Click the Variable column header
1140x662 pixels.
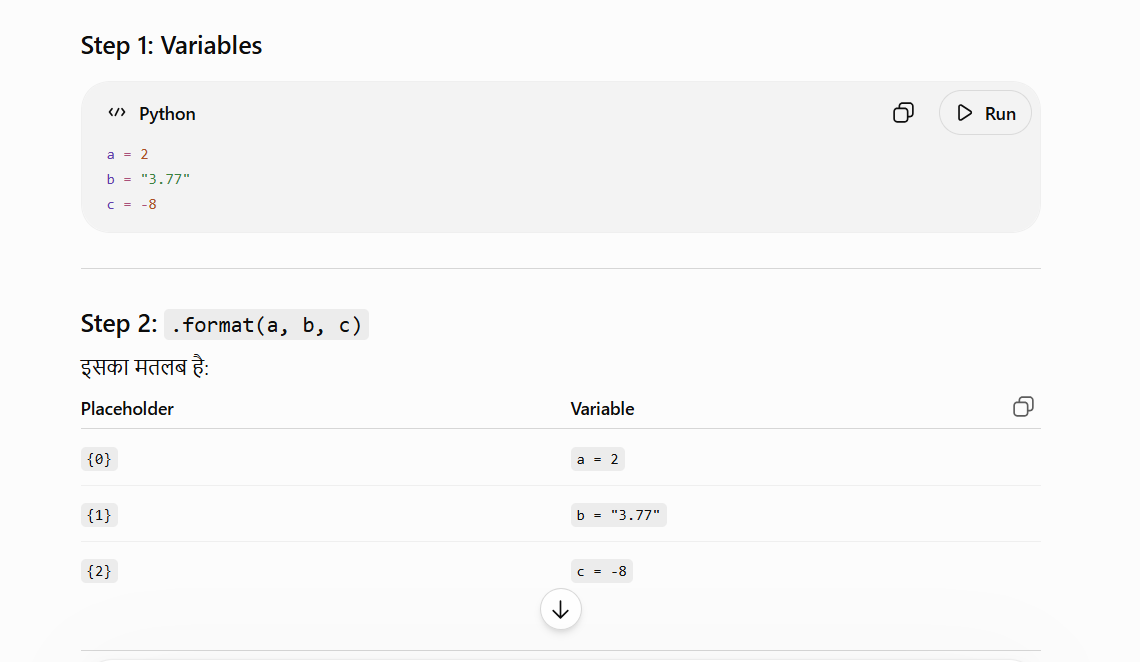pyautogui.click(x=602, y=409)
